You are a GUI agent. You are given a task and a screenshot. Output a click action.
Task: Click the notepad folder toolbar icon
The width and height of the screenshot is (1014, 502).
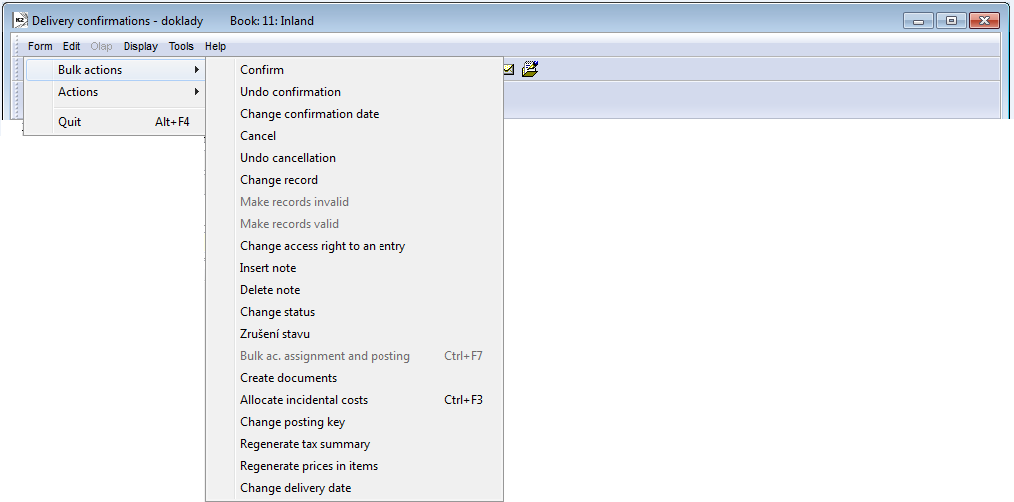pyautogui.click(x=530, y=70)
